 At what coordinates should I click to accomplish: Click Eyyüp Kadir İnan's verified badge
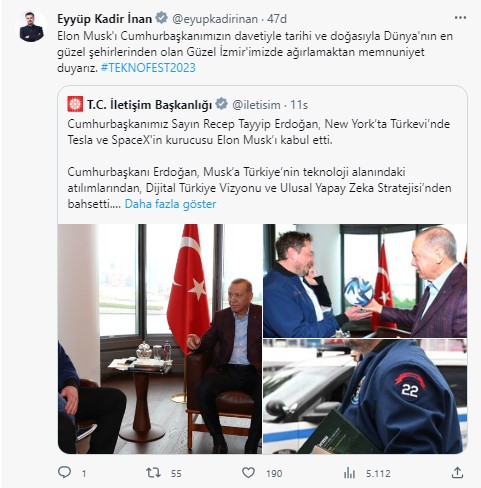click(162, 18)
